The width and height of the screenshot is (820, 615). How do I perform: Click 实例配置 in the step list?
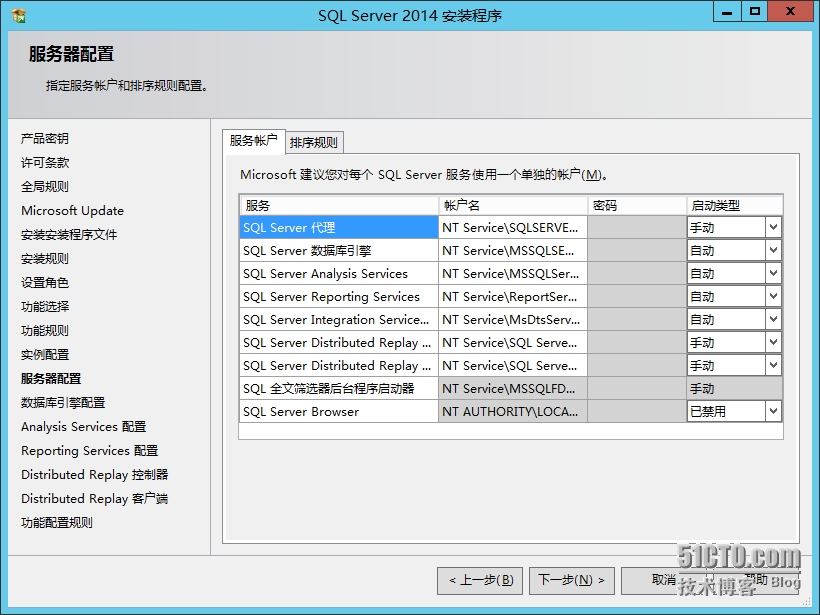click(45, 355)
